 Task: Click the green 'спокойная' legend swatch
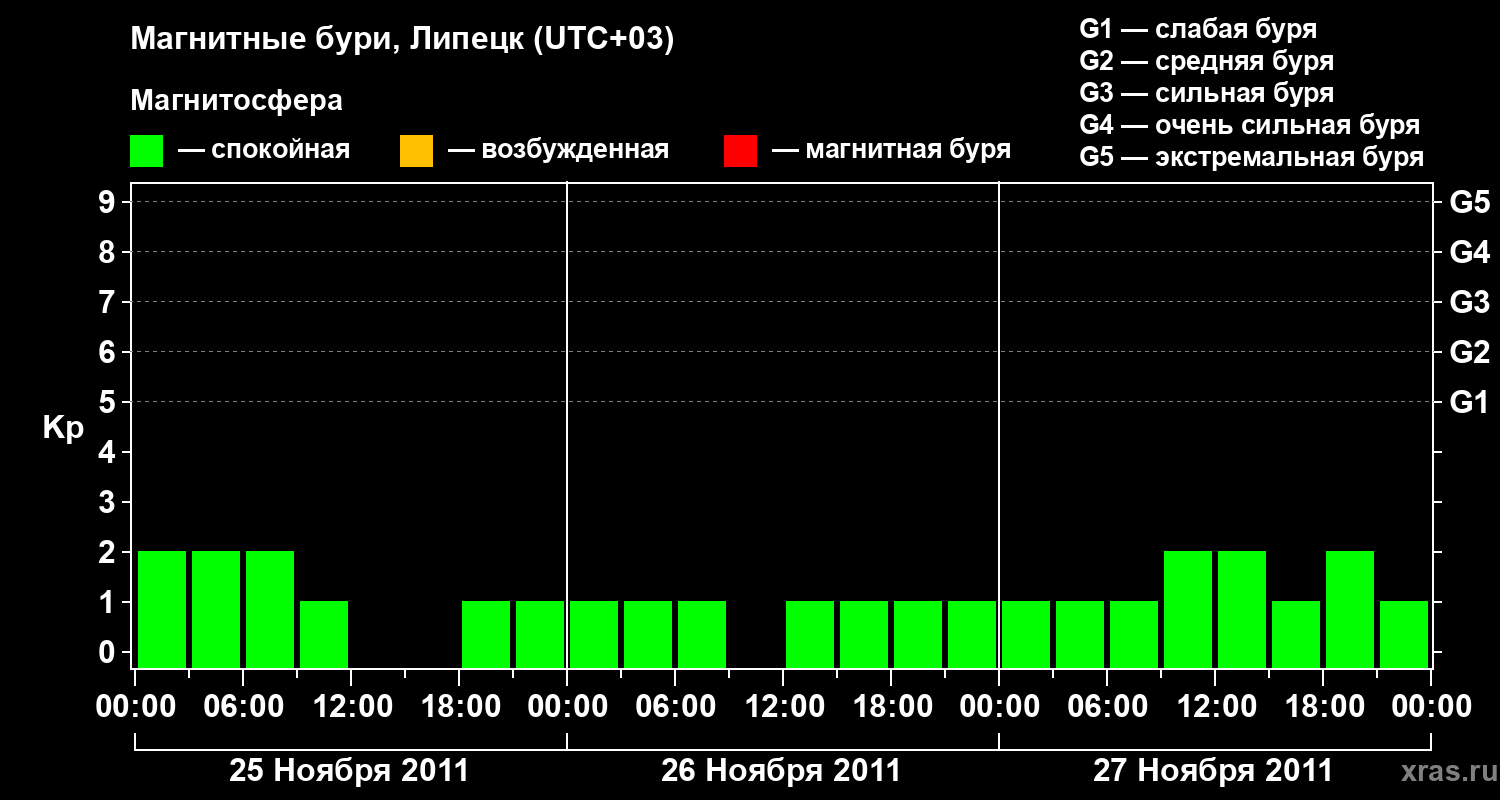coord(146,151)
